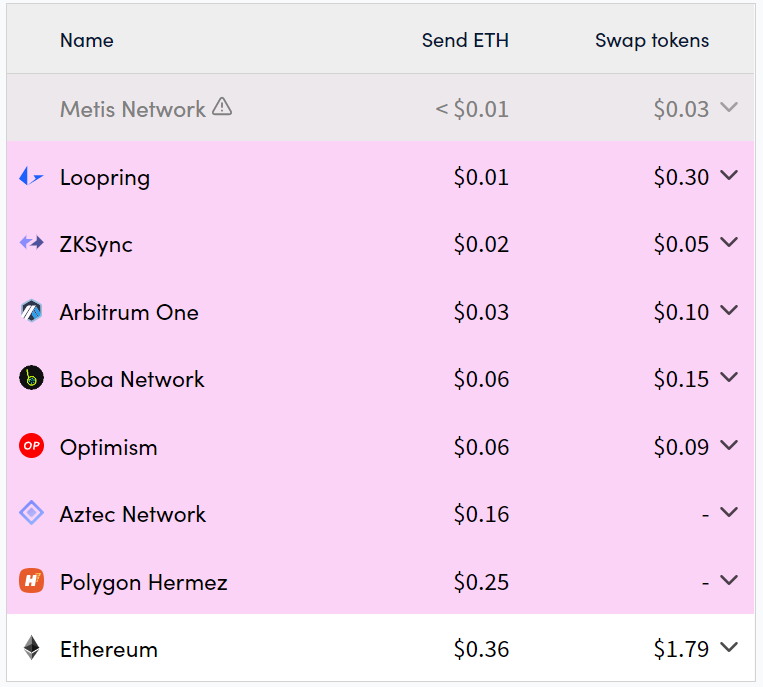Screen dimensions: 763x687
Task: Click the Loopring logo icon
Action: click(x=31, y=178)
